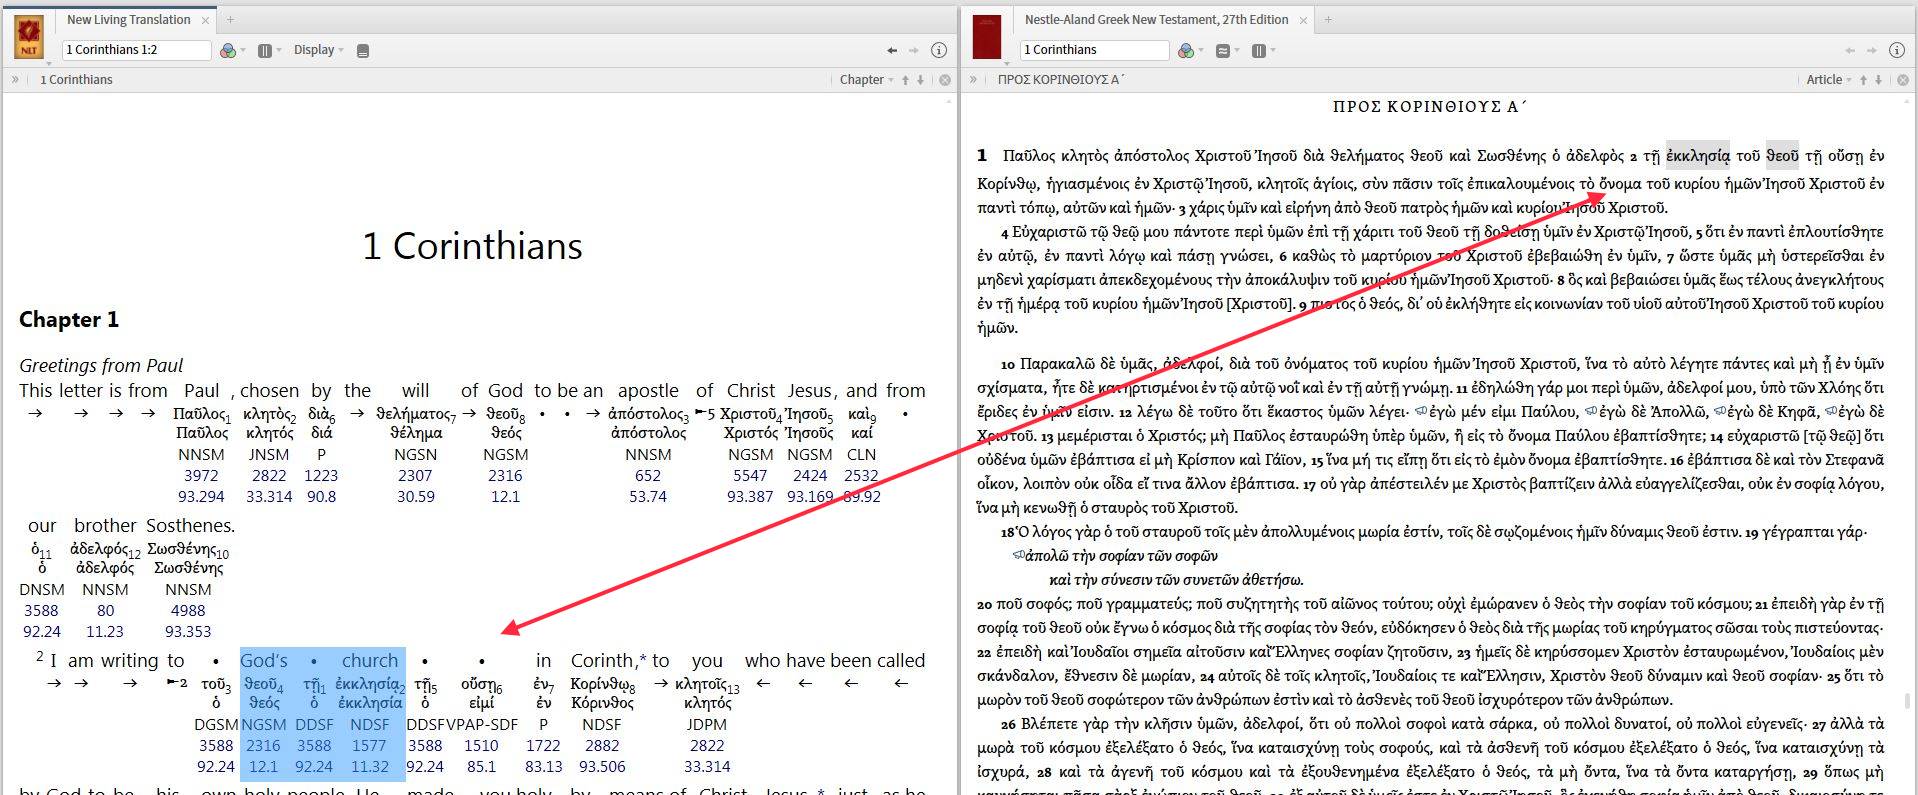
Task: Click the 1 Corinthians 1:2 reference box
Action: pos(136,50)
